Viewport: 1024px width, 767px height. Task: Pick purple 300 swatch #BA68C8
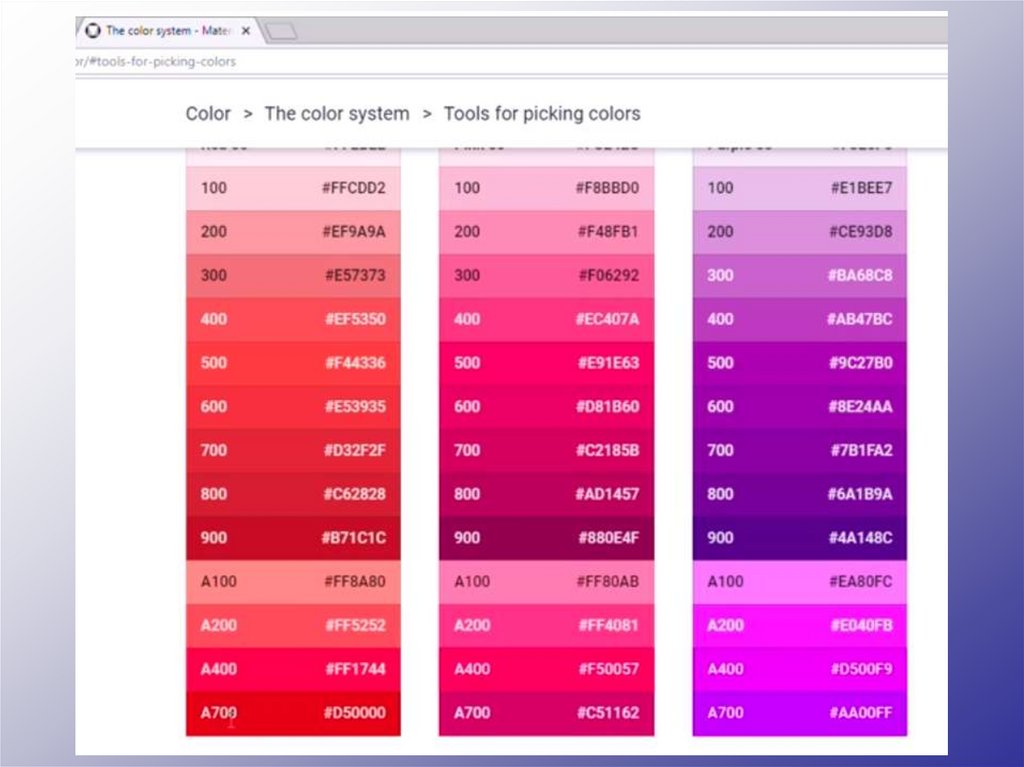click(800, 276)
